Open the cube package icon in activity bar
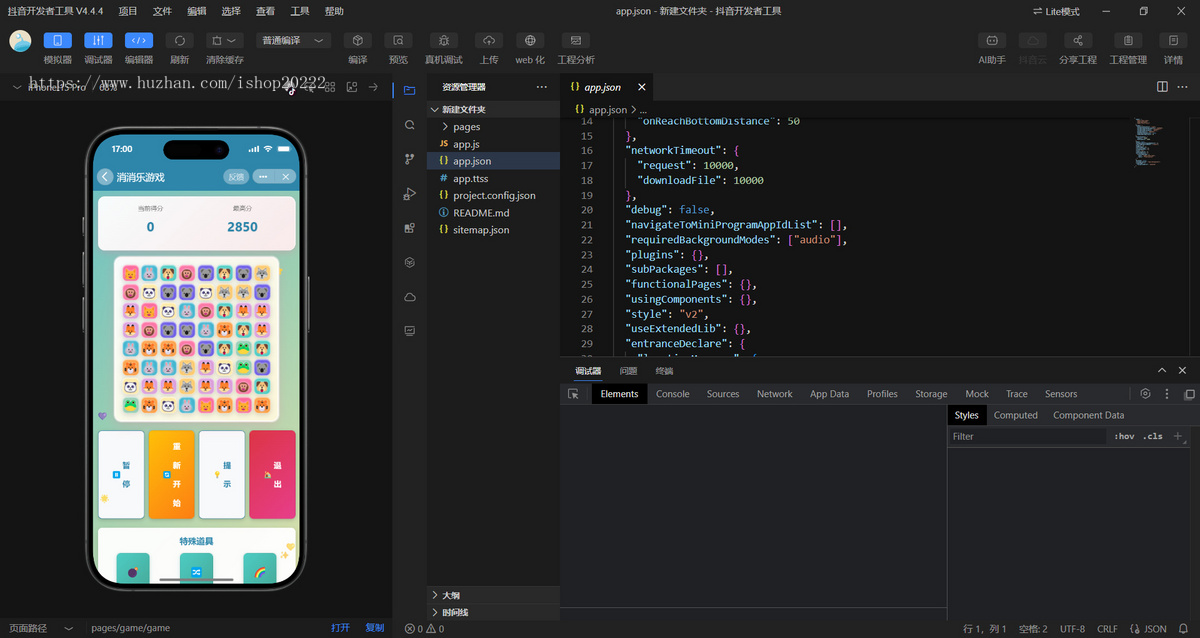The image size is (1200, 638). coord(409,262)
